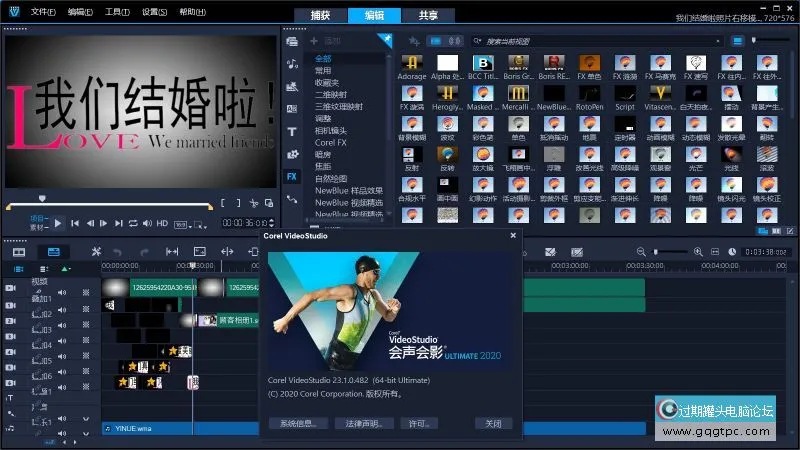
Task: Click the preview scrubber playhead marker
Action: (x=42, y=198)
